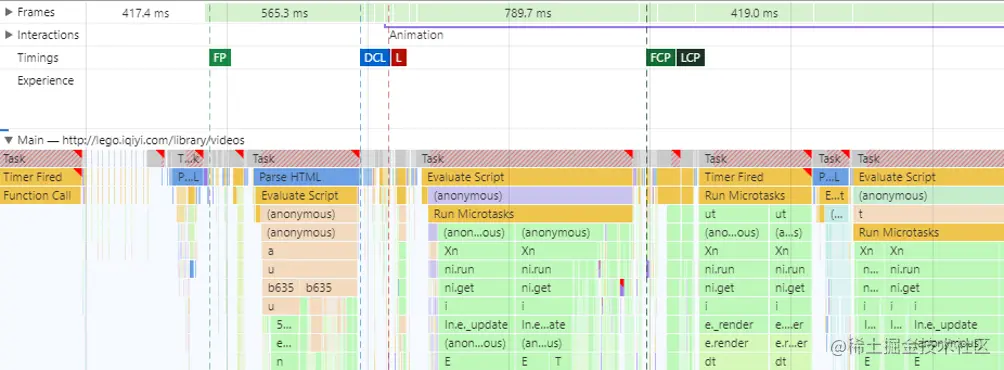Click the Timings track label
This screenshot has width=1004, height=370.
(x=38, y=58)
